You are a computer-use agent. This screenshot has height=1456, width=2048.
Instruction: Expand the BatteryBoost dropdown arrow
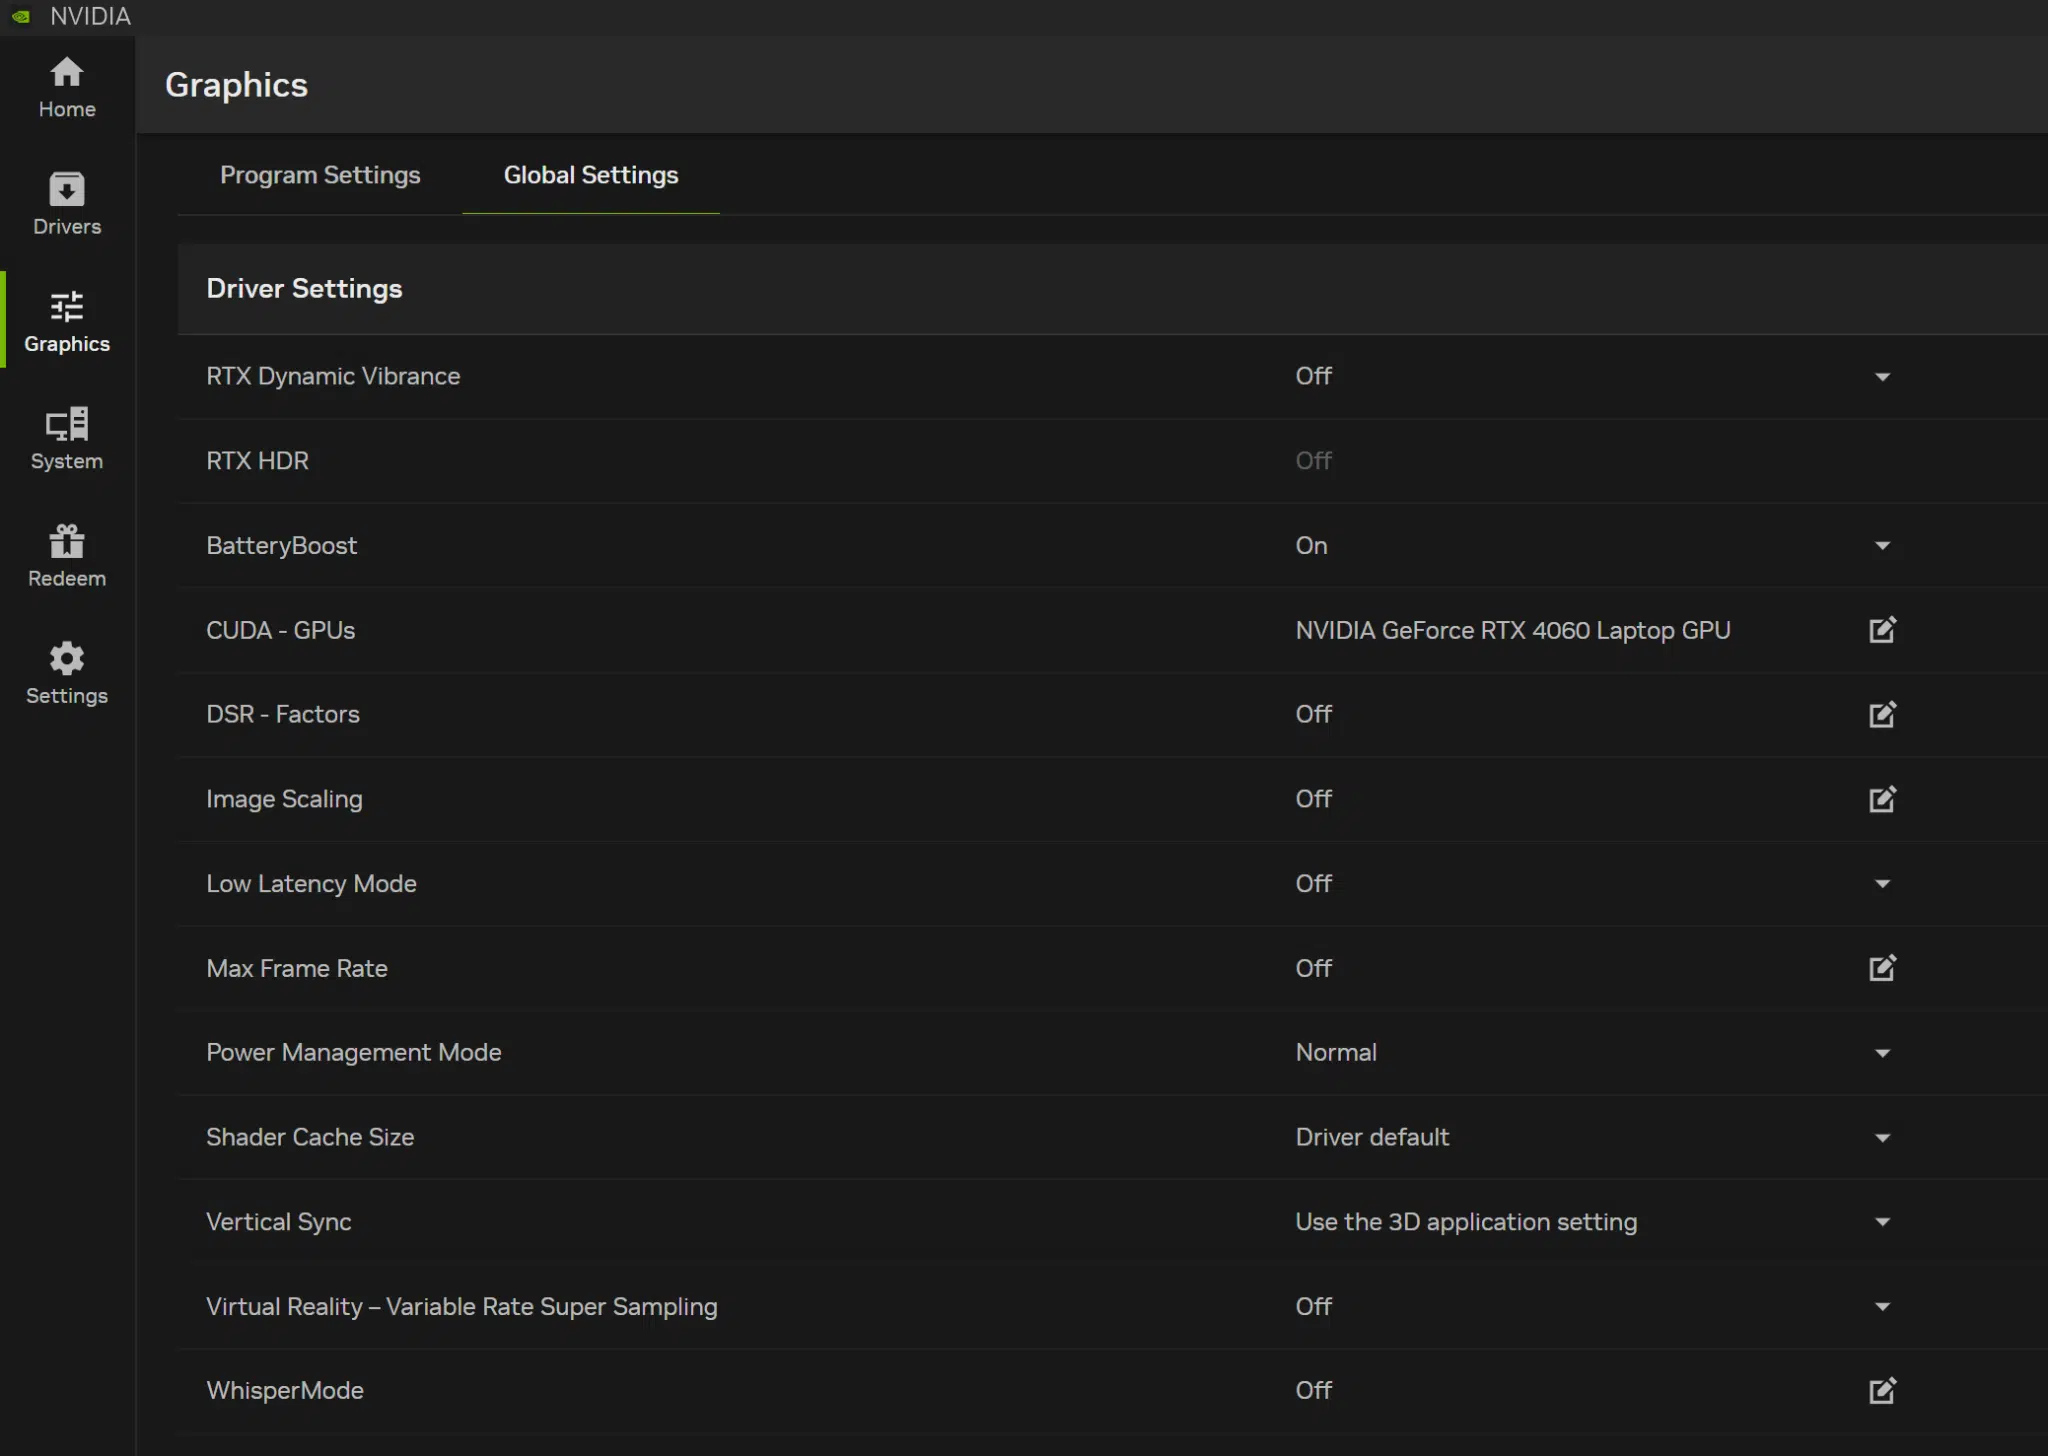click(1882, 546)
